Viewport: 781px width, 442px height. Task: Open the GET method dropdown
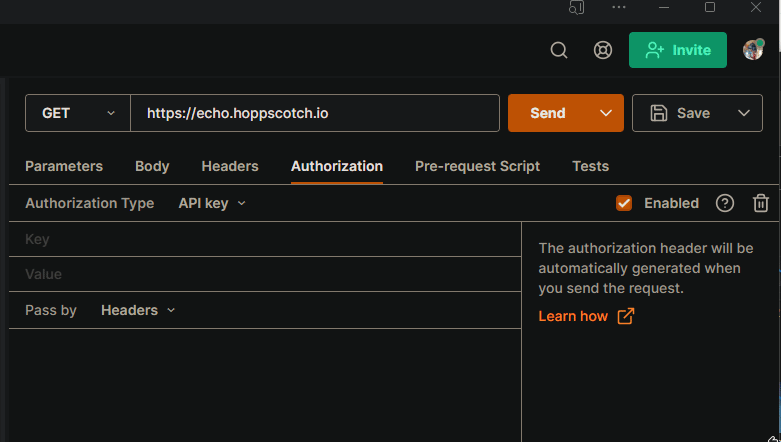tap(78, 113)
